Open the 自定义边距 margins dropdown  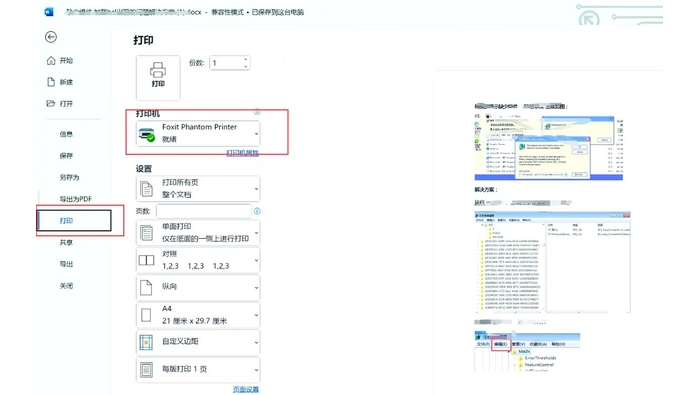tap(198, 342)
